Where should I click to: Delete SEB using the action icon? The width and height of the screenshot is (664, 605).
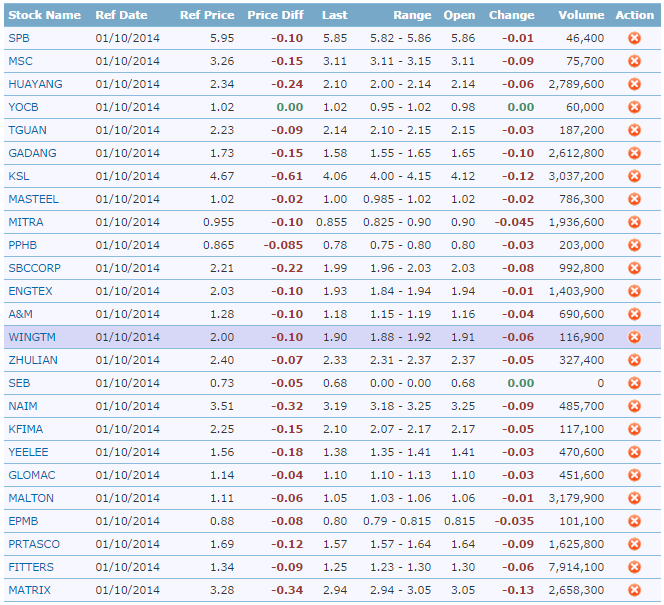[x=634, y=383]
